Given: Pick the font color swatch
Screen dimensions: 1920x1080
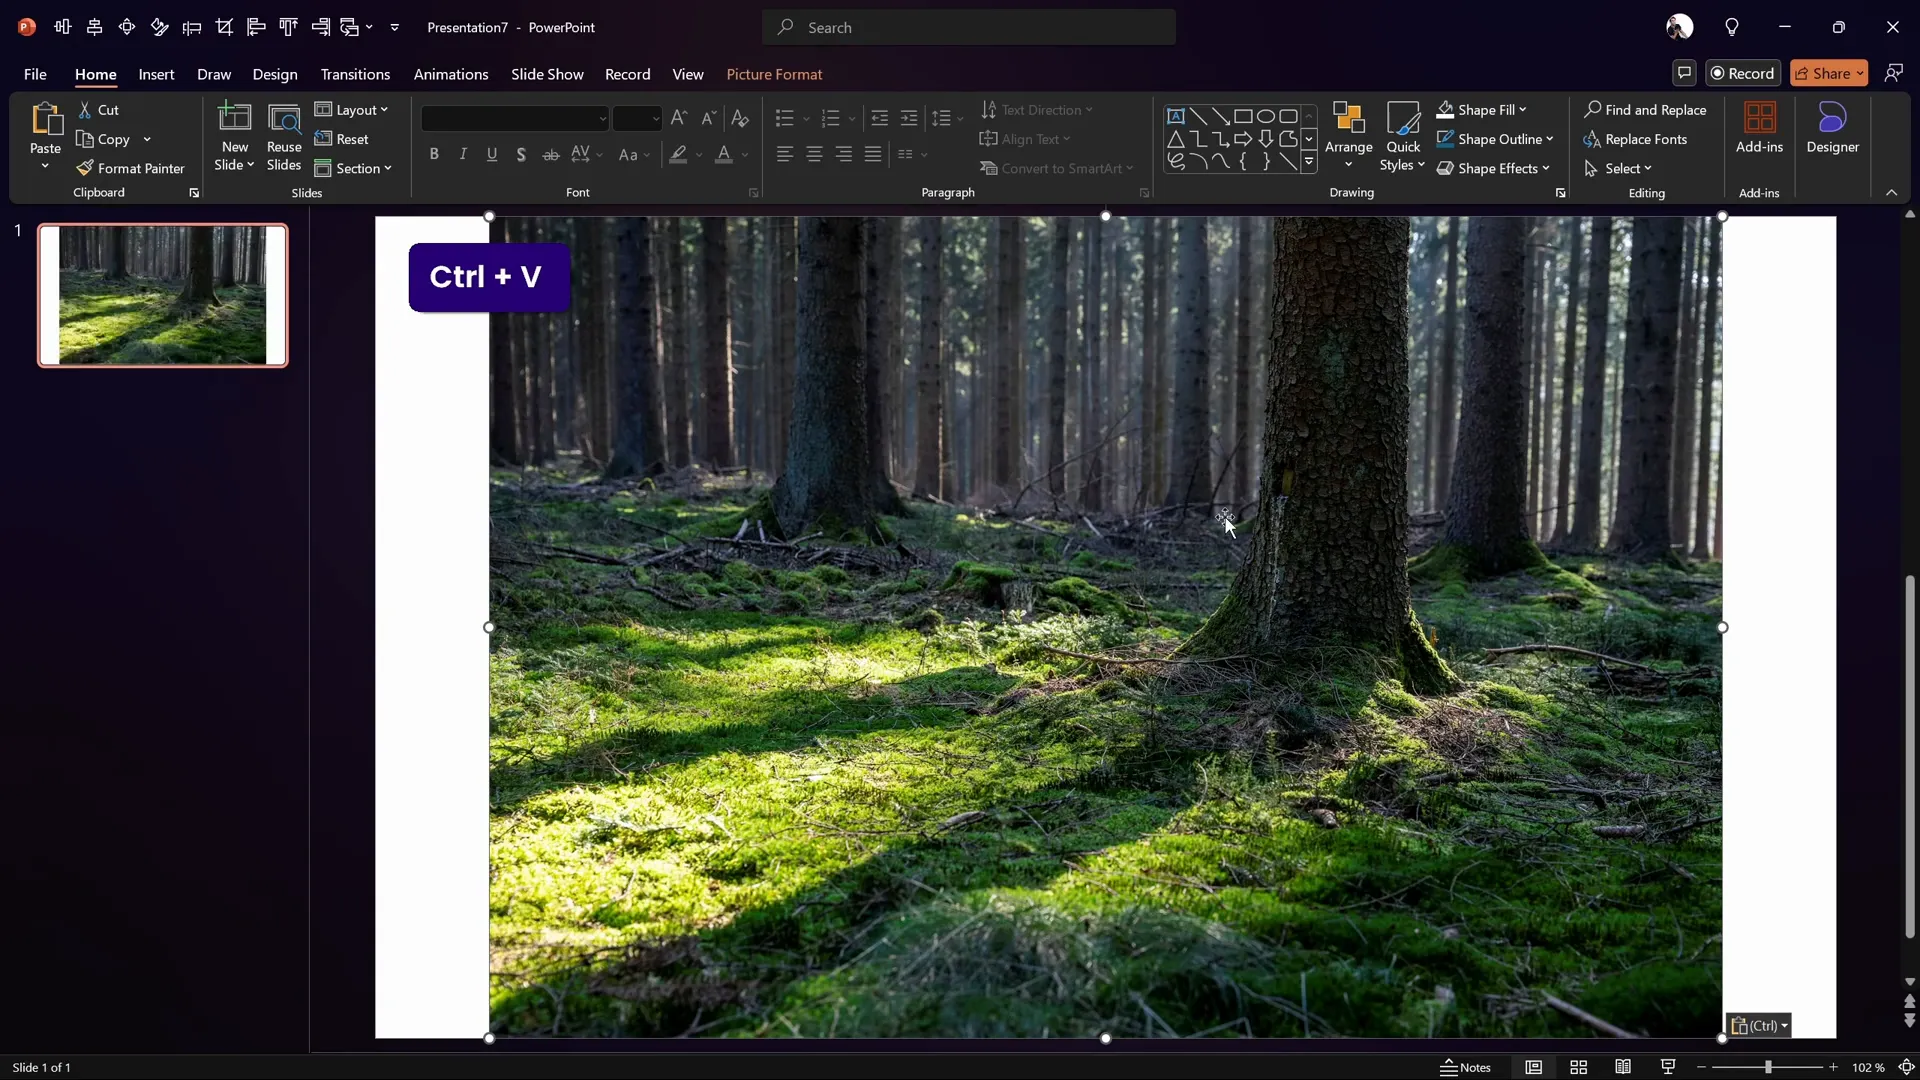Looking at the screenshot, I should 724,154.
